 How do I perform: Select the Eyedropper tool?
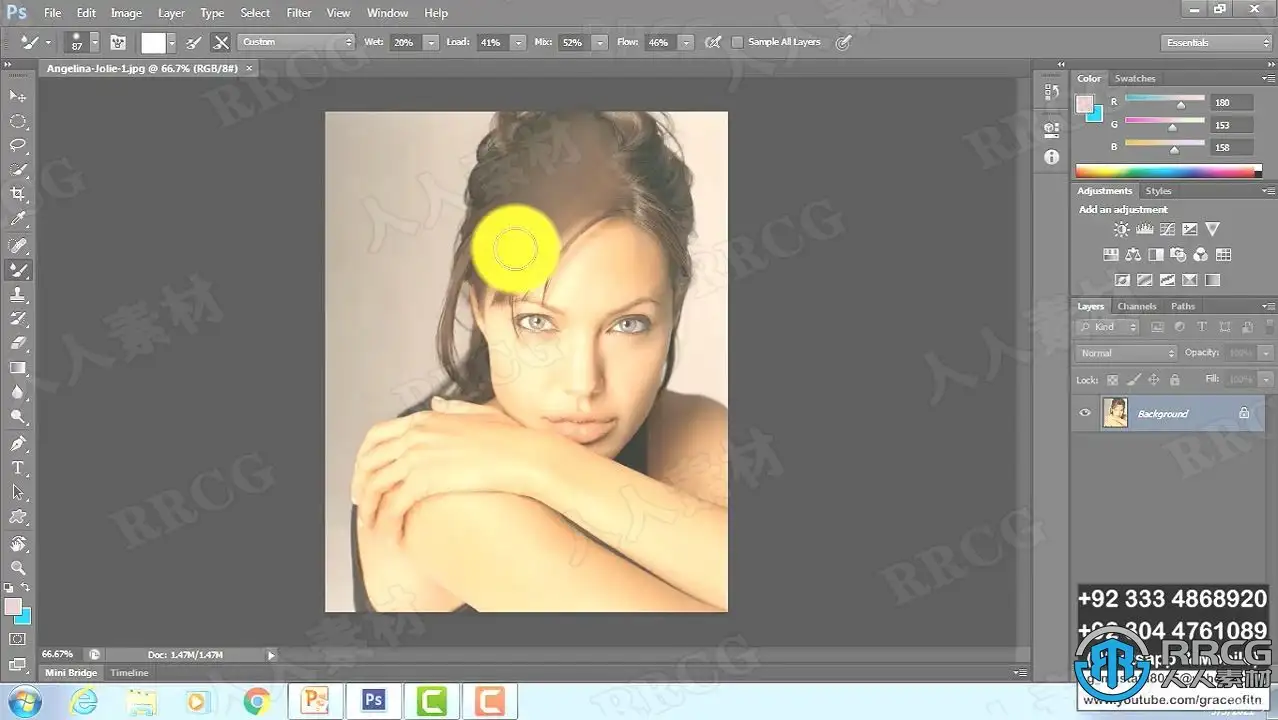pos(18,219)
